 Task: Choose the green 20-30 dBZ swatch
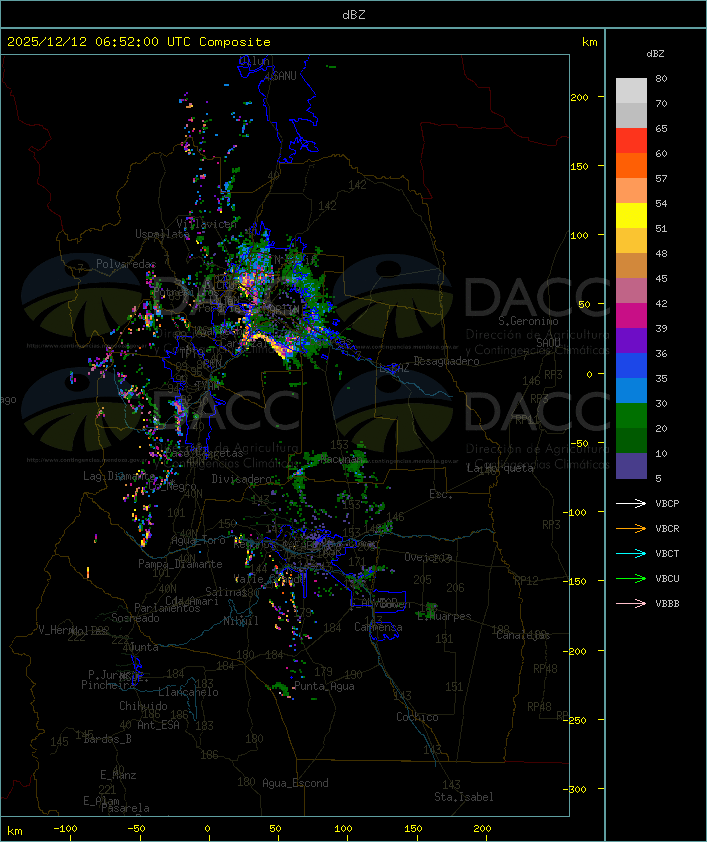(x=631, y=415)
